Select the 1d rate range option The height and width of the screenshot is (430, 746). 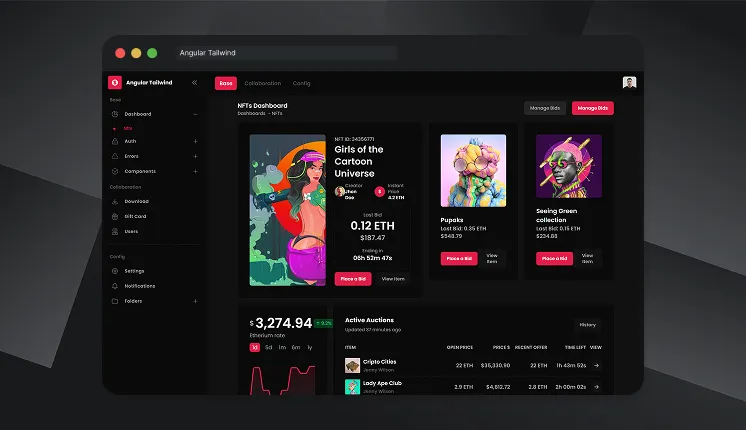point(255,347)
